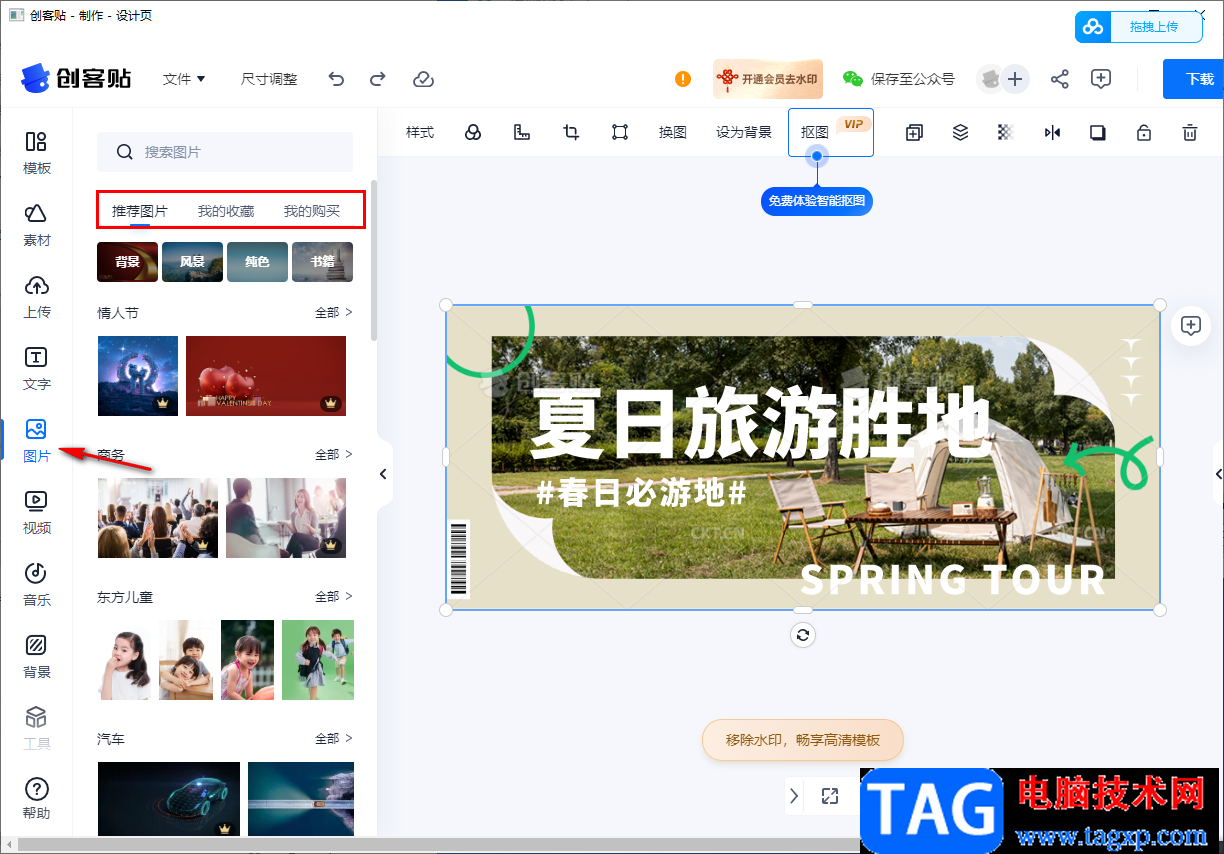Open the 音乐 music sidebar panel
Viewport: 1224px width, 854px height.
pos(36,585)
